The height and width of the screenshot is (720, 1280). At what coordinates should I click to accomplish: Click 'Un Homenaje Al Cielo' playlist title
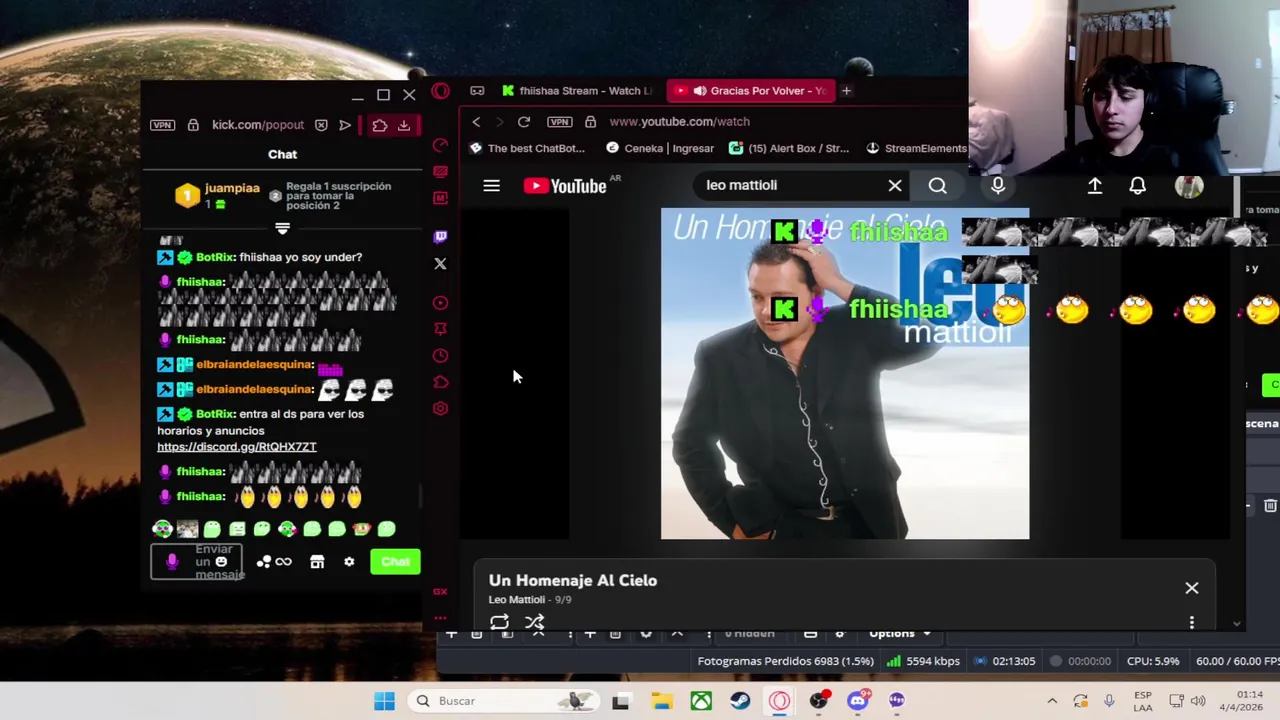pyautogui.click(x=573, y=580)
